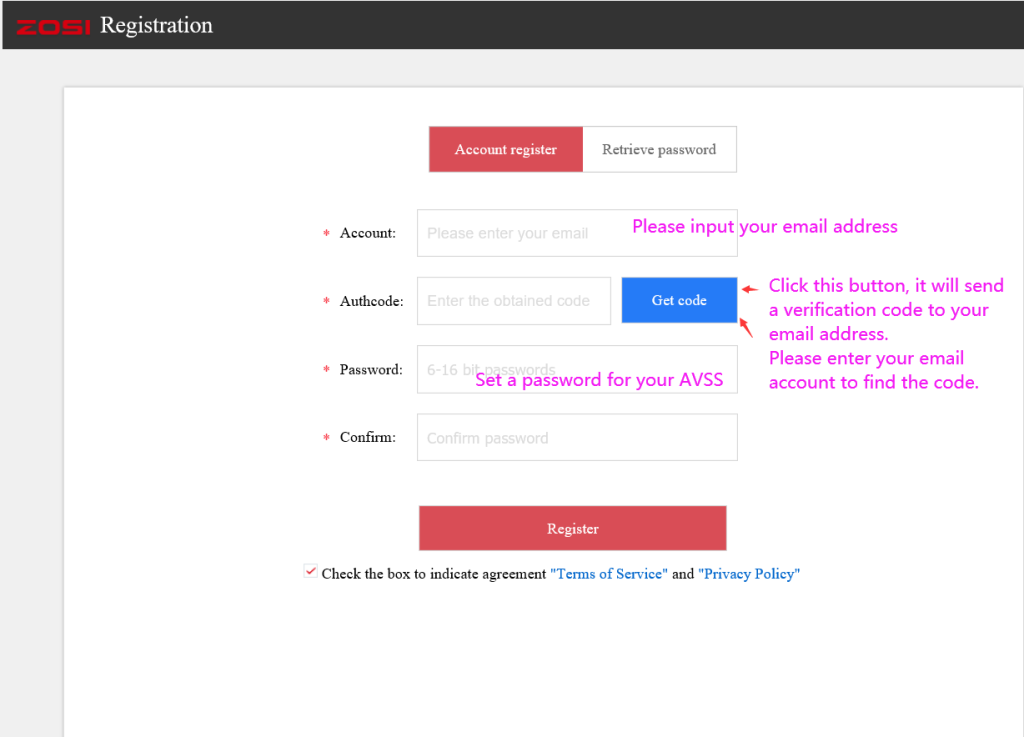Select the Confirm password field
The height and width of the screenshot is (737, 1024).
[x=577, y=437]
